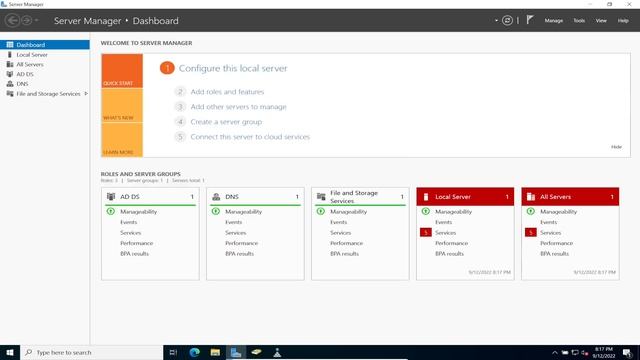Viewport: 640px width, 360px height.
Task: Open the All Servers tile header
Action: 570,196
